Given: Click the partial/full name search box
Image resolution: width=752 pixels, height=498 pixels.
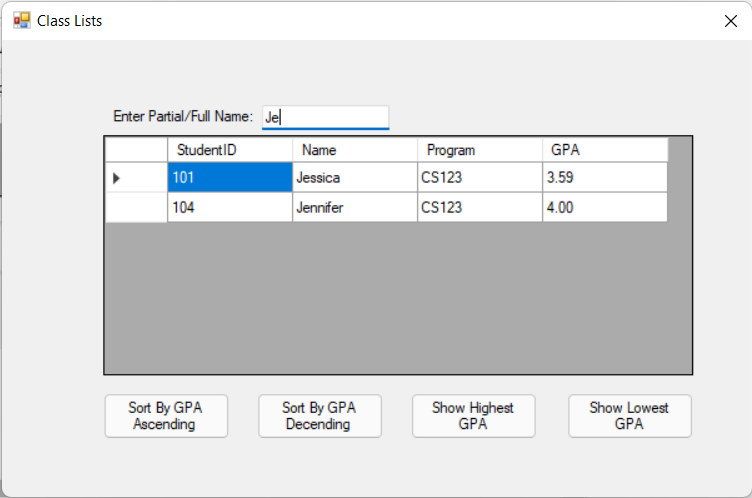Looking at the screenshot, I should [325, 117].
